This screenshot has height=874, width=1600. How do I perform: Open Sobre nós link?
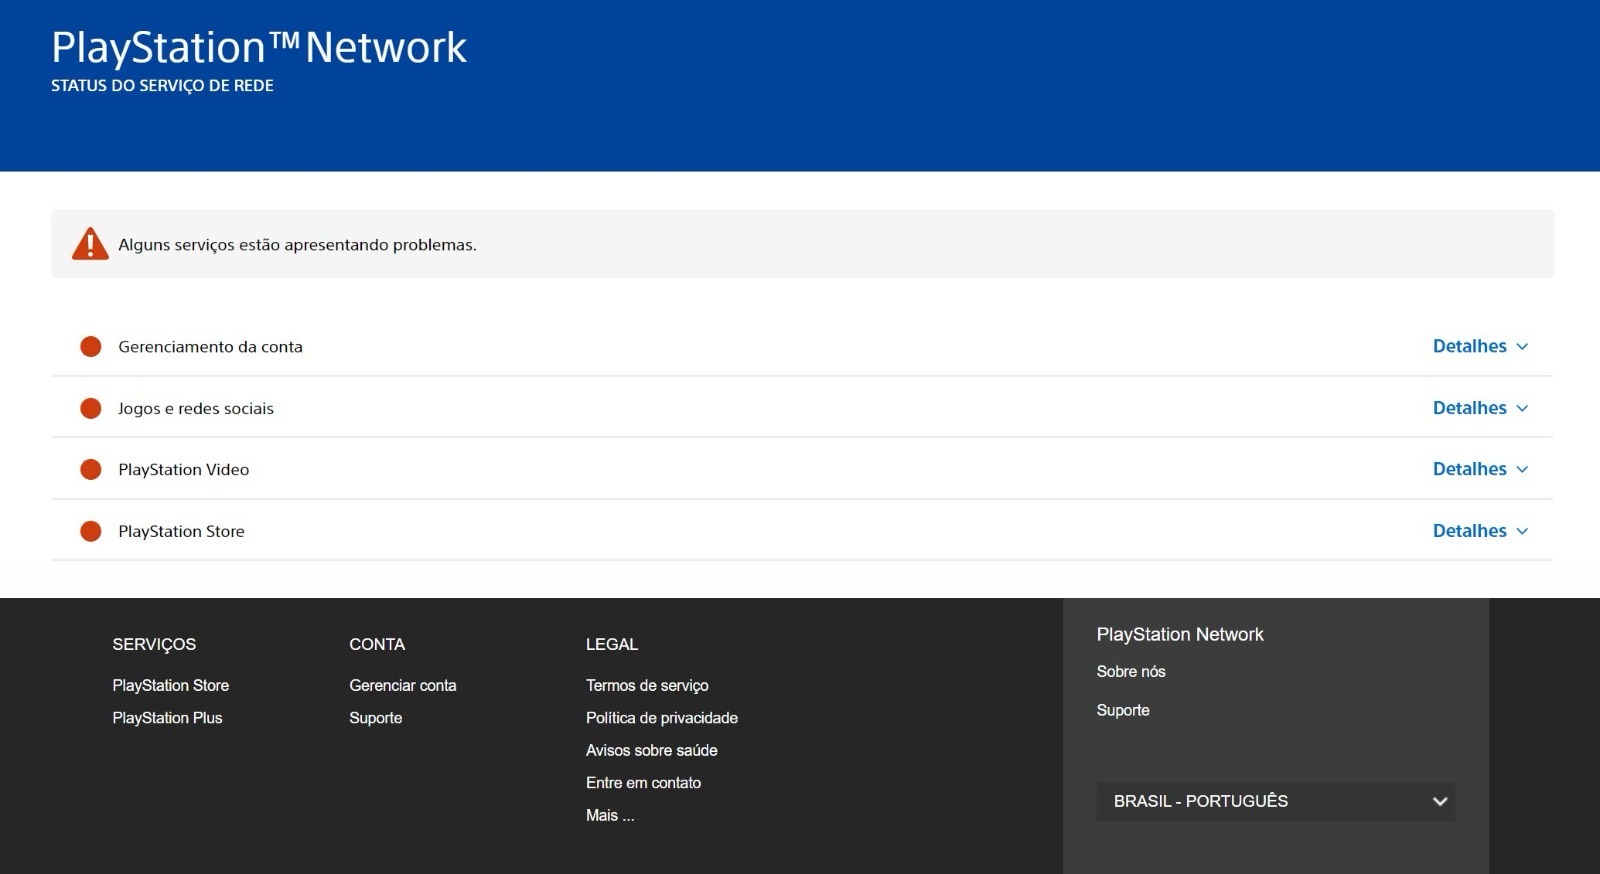(x=1131, y=672)
